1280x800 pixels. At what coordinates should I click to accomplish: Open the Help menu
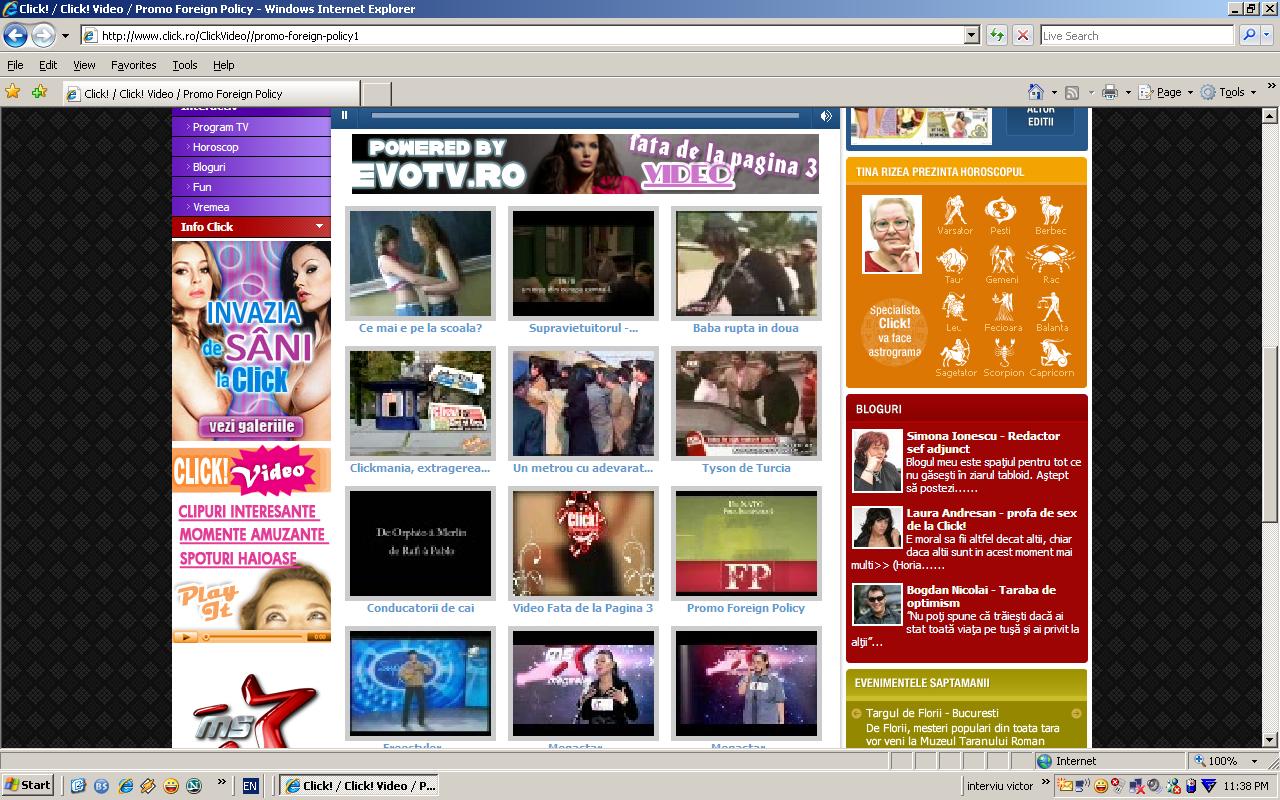pos(223,65)
